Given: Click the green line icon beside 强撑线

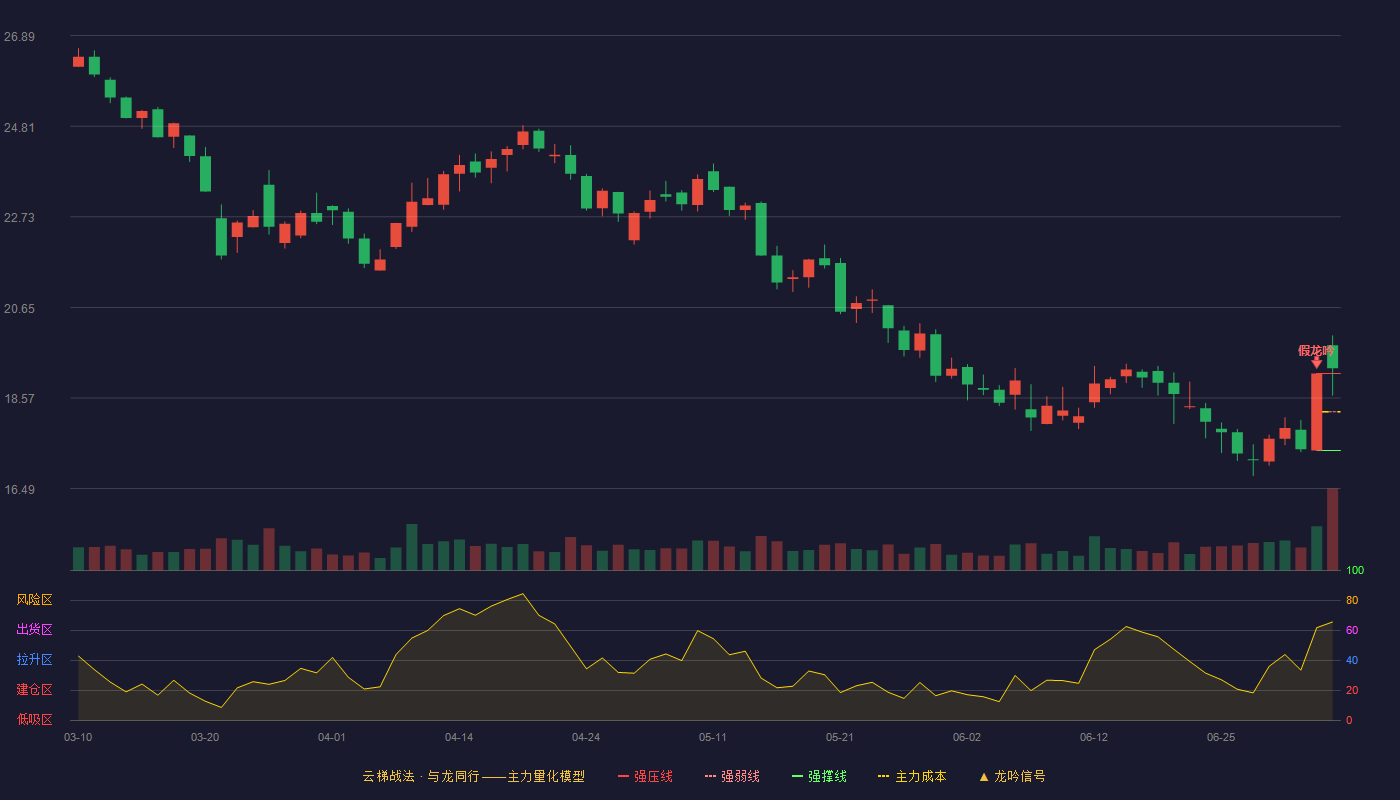Looking at the screenshot, I should (797, 777).
